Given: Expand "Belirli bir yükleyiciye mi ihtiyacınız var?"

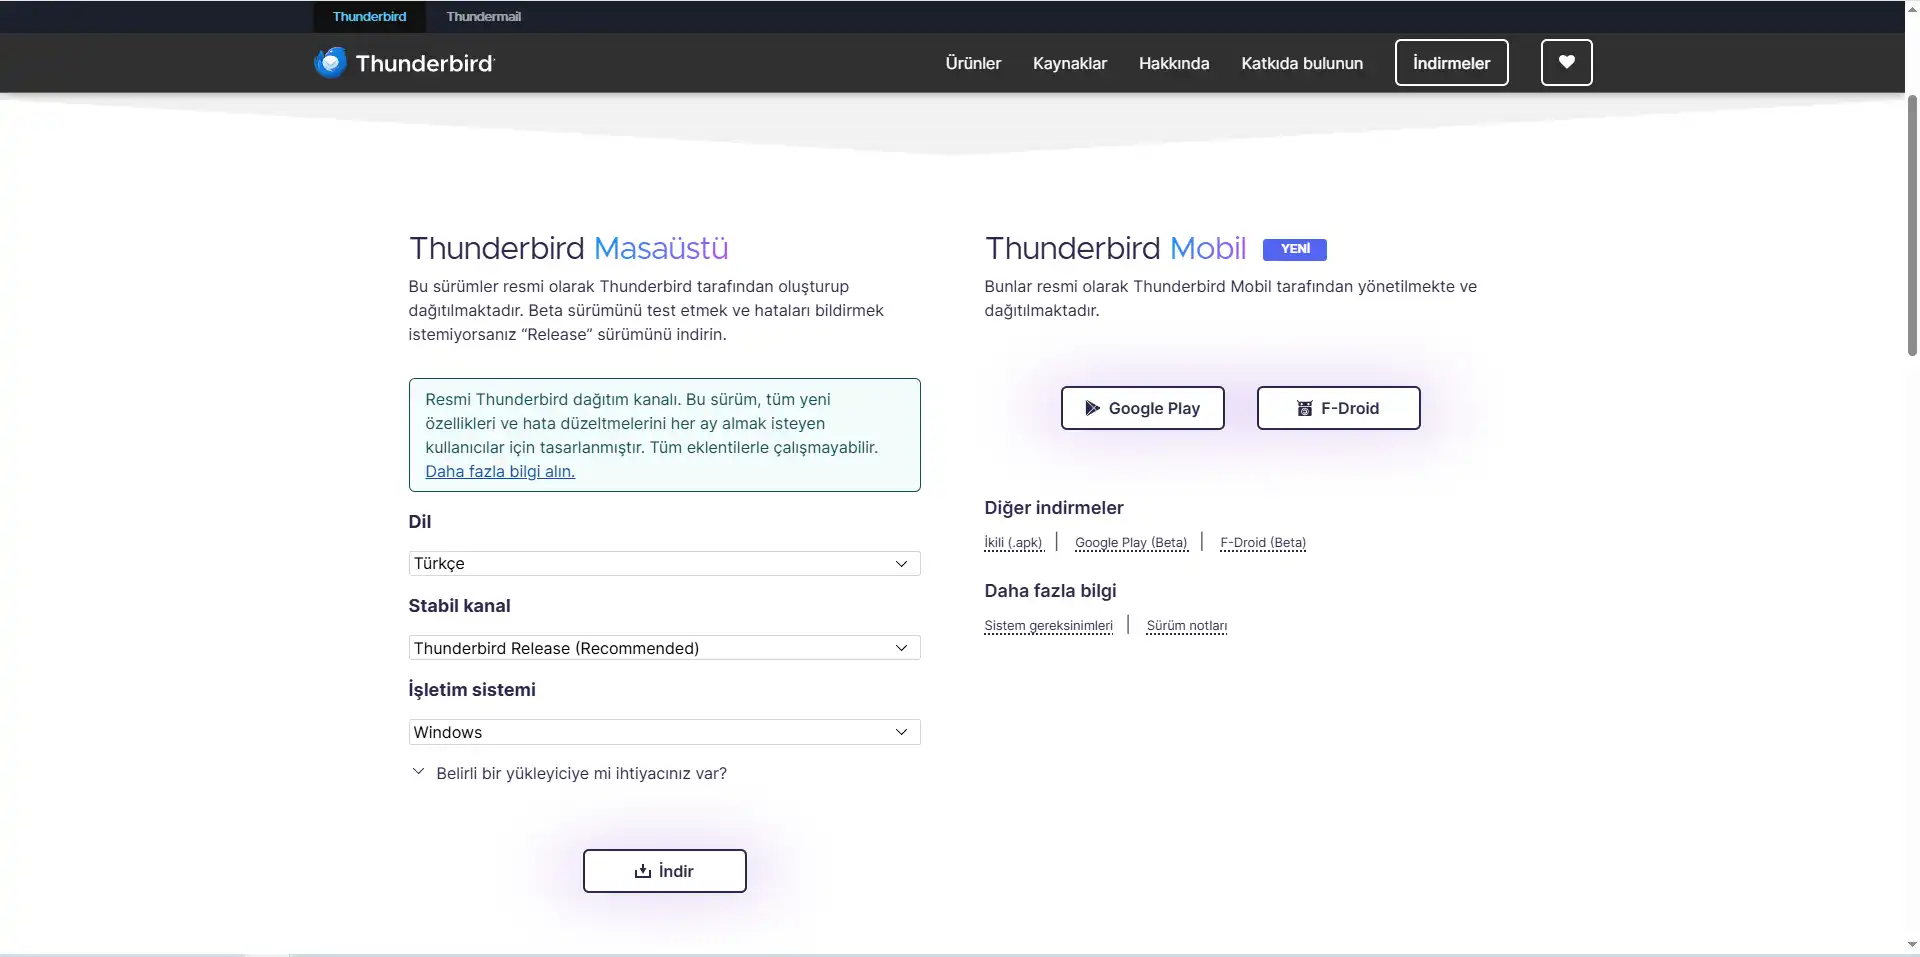Looking at the screenshot, I should 569,773.
